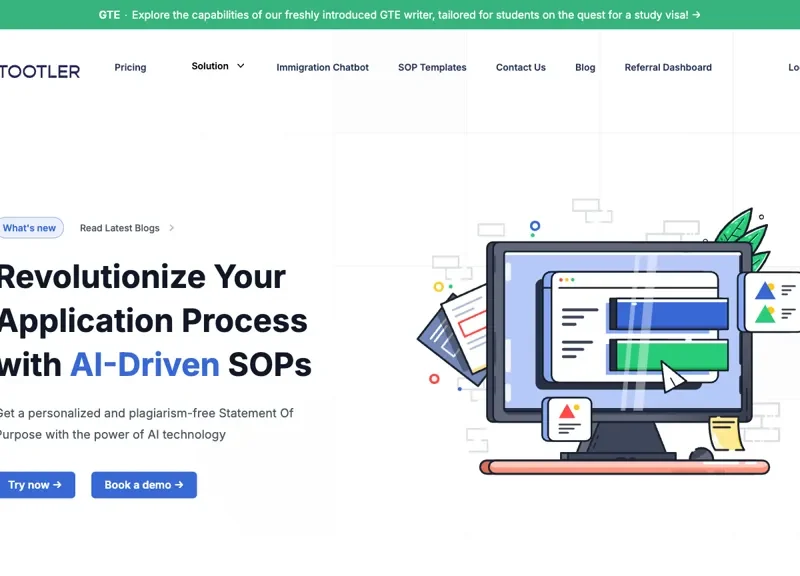Visit the Blog page
The image size is (800, 576).
tap(585, 68)
